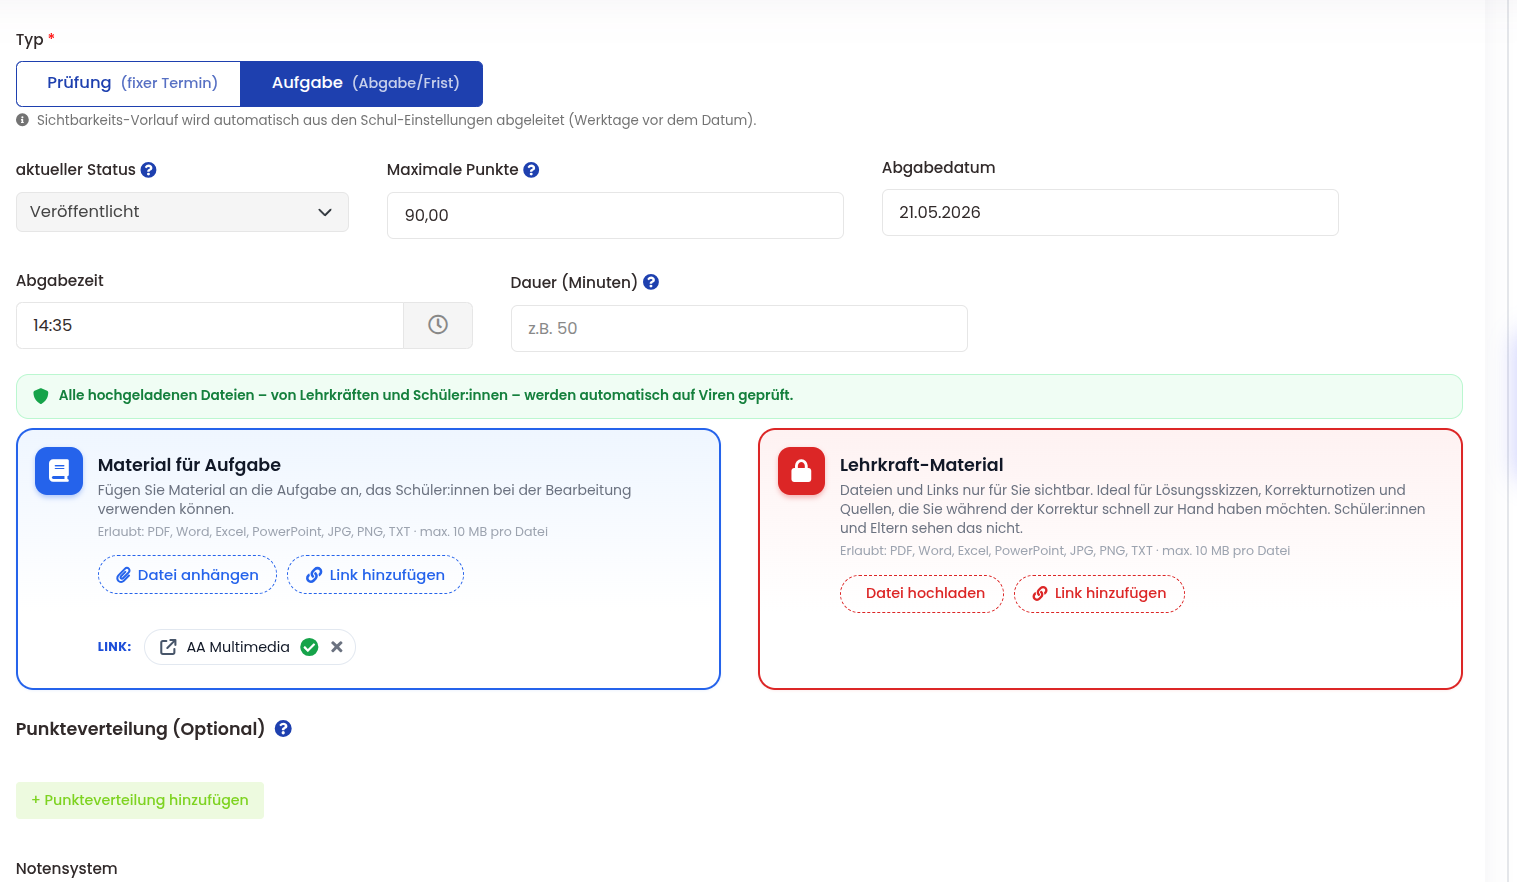Remove the AA Multimedia link with X
Image resolution: width=1517 pixels, height=882 pixels.
(337, 647)
